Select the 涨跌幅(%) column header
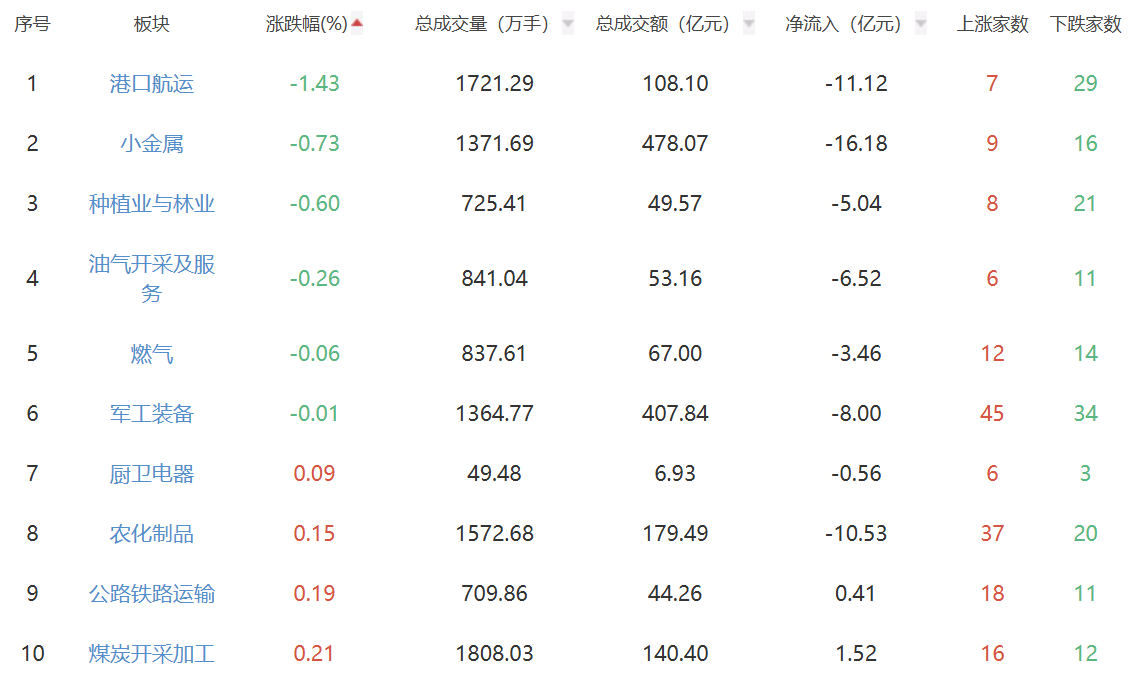The width and height of the screenshot is (1128, 674). click(306, 24)
